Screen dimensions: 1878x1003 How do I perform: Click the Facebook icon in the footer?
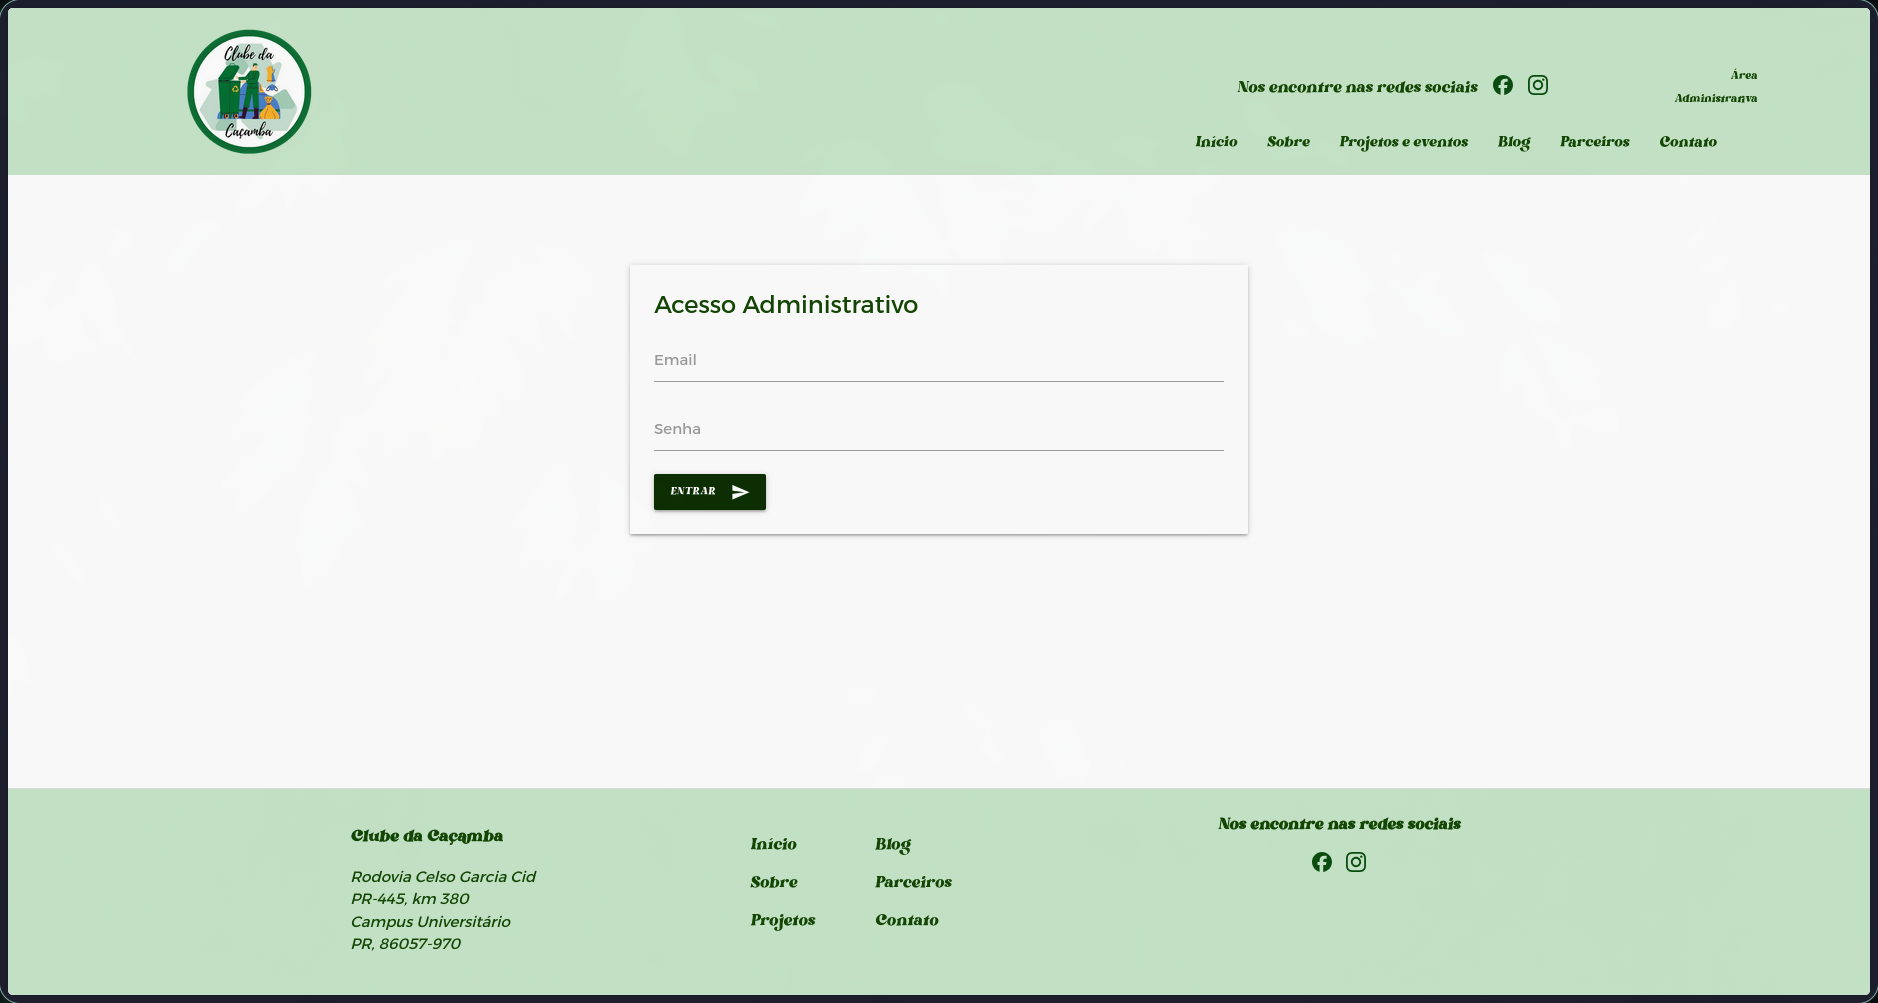click(1321, 861)
